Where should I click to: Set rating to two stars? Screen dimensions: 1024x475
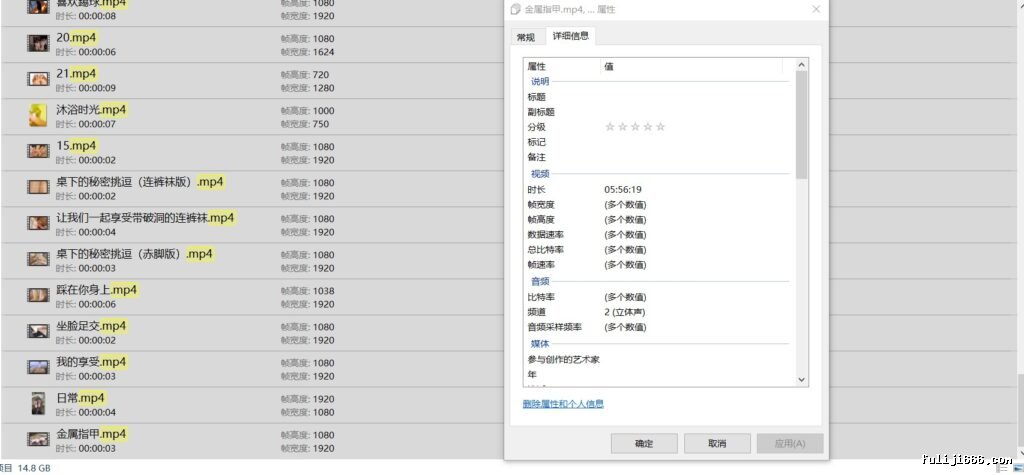pos(622,127)
